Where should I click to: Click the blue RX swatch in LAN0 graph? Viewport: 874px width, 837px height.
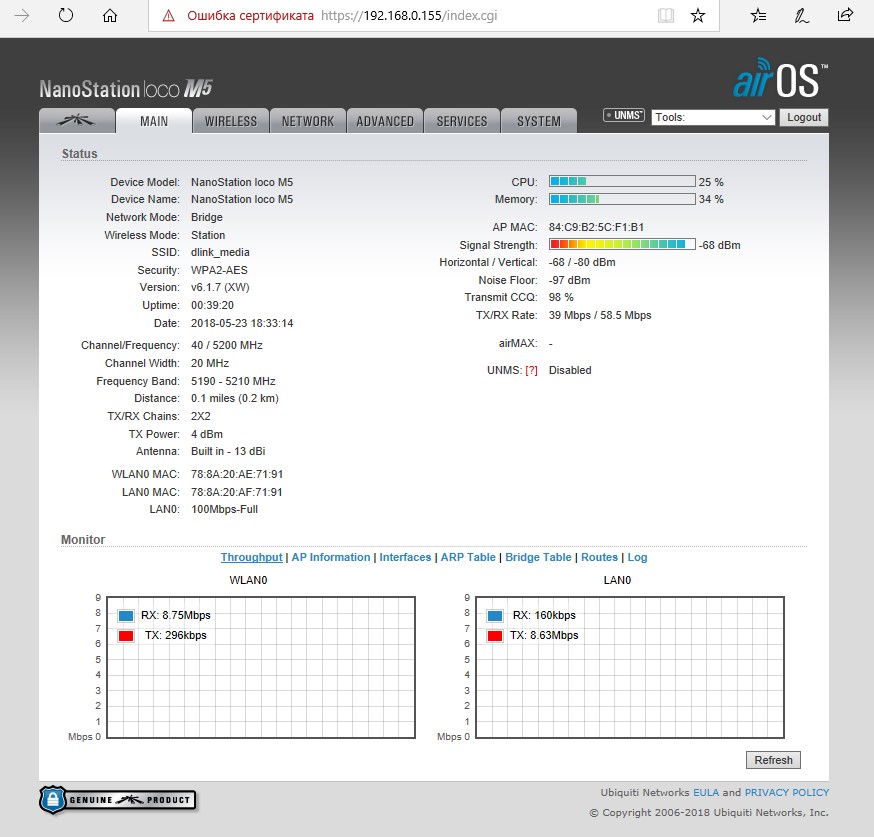point(495,616)
